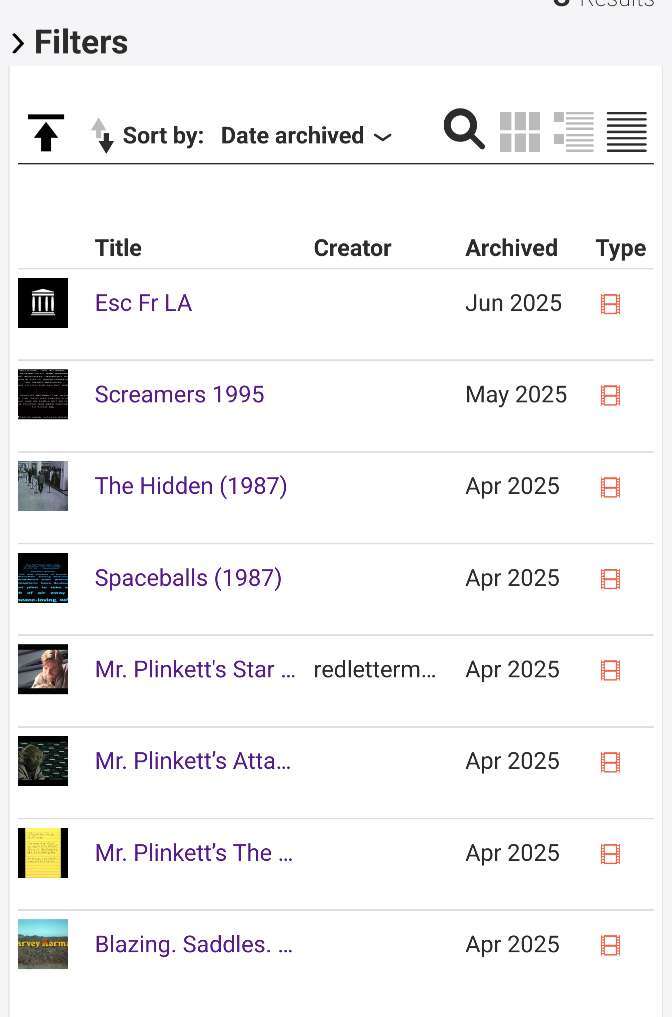The width and height of the screenshot is (672, 1017).
Task: Click film icon beside Blazing. Saddles.
Action: coord(610,945)
